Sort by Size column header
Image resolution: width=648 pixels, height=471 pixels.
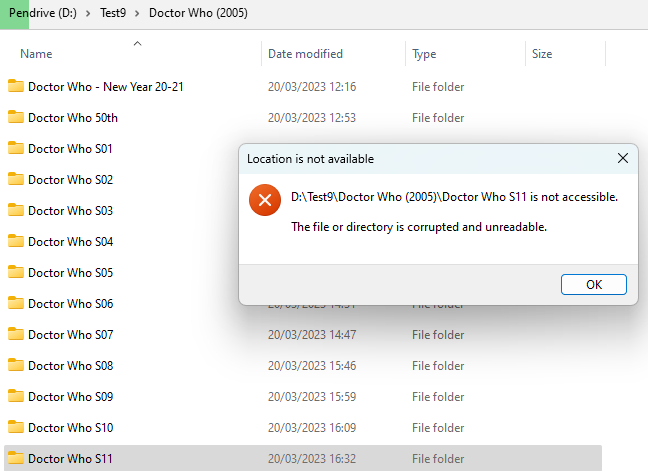point(542,54)
